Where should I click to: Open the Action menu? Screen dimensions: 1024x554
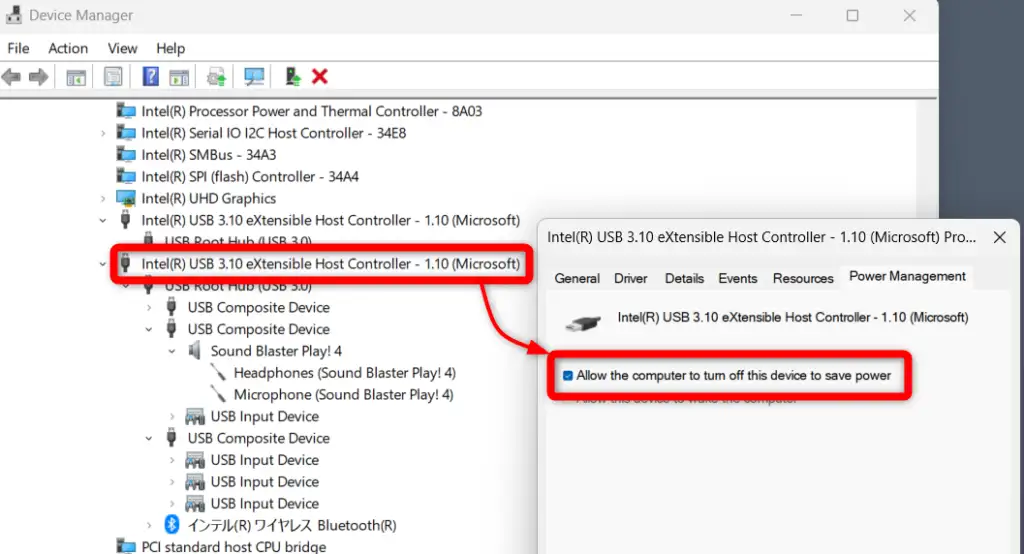pyautogui.click(x=68, y=48)
